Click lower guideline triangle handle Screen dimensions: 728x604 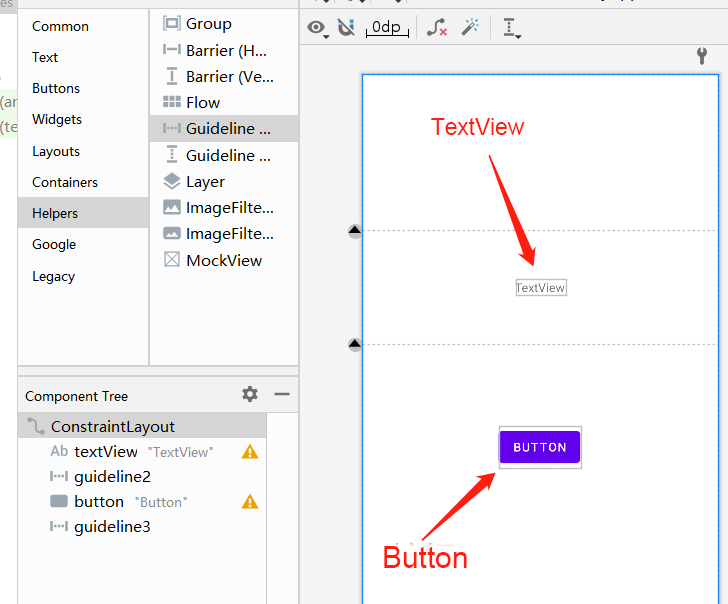pos(355,344)
